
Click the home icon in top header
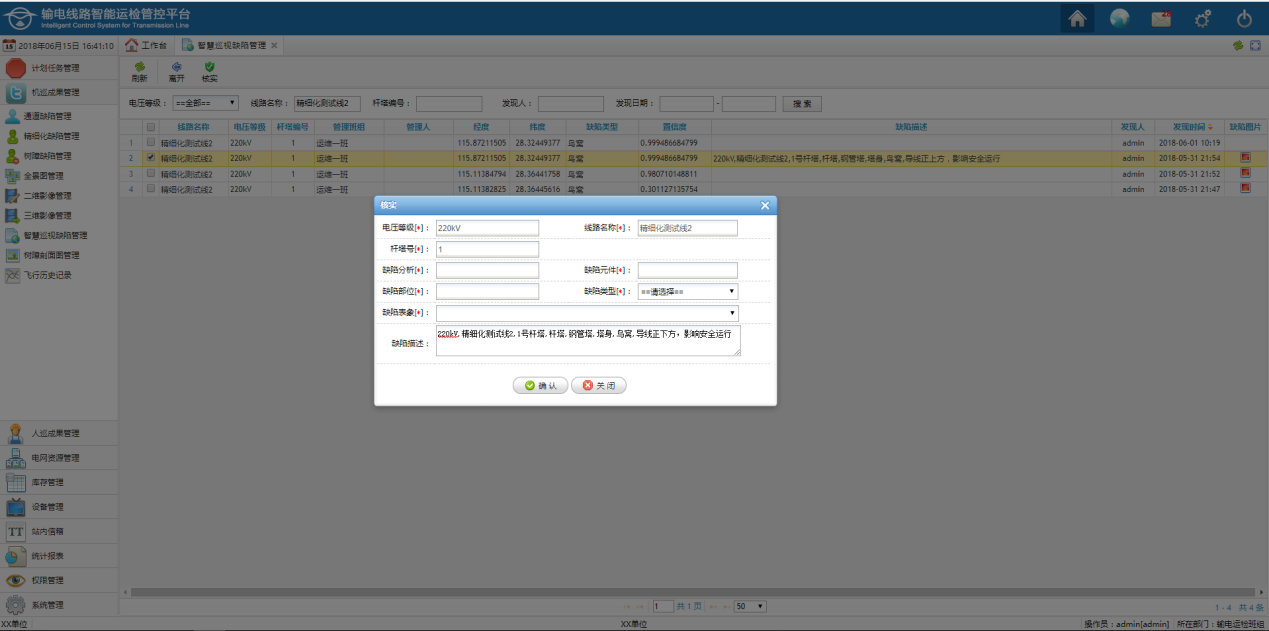[1077, 19]
